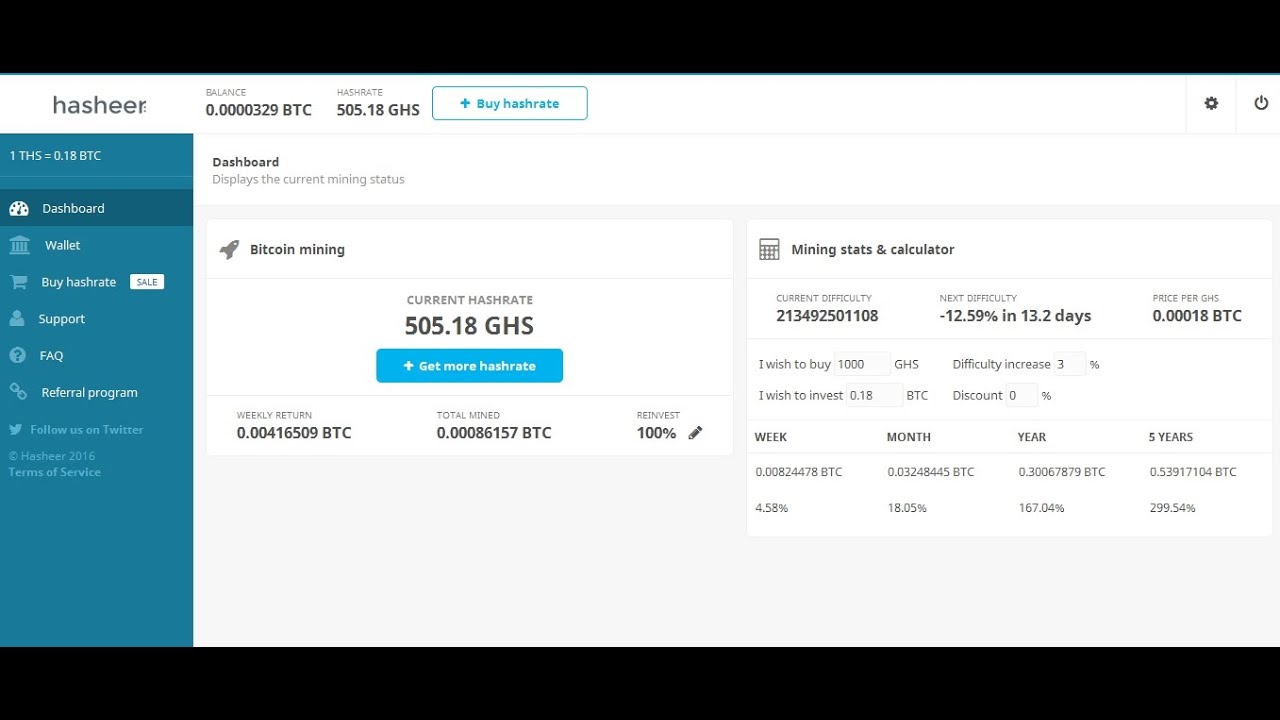The width and height of the screenshot is (1280, 720).
Task: Click the shopping cart icon beside Buy hashrate
Action: [18, 282]
